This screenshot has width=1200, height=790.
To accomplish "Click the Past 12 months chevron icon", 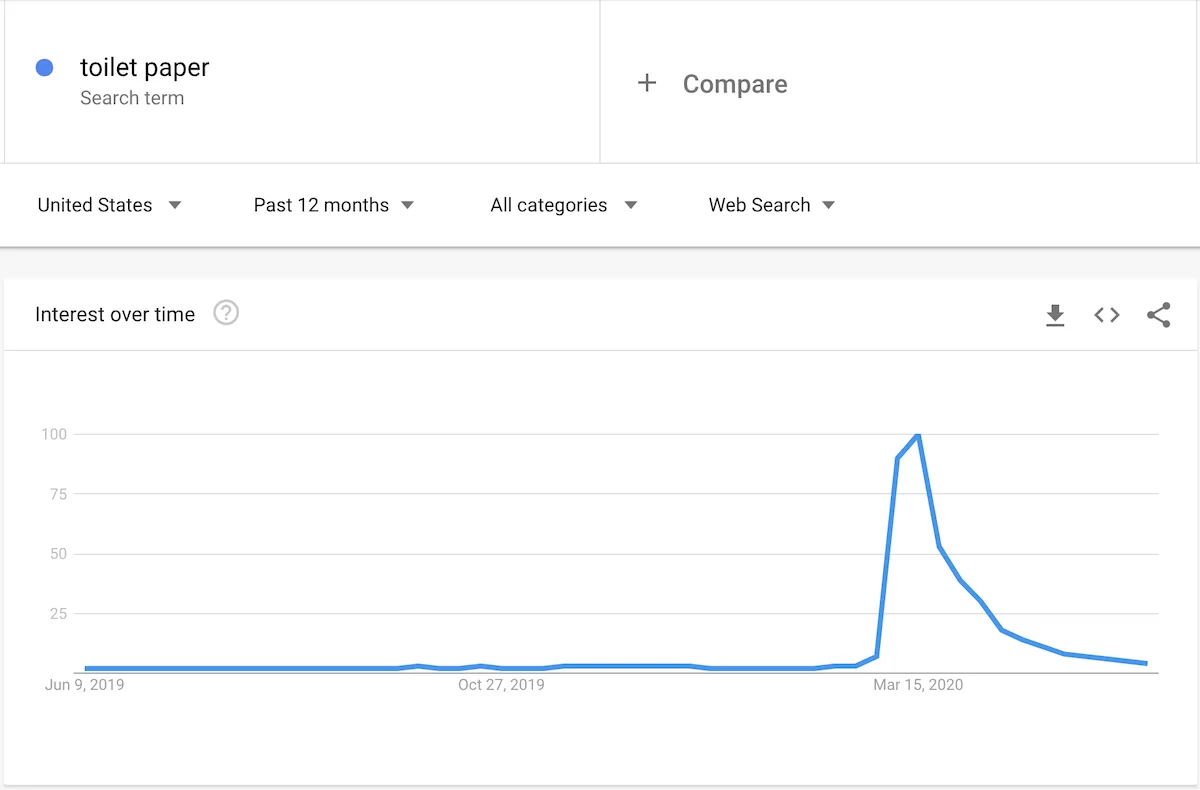I will [x=407, y=205].
